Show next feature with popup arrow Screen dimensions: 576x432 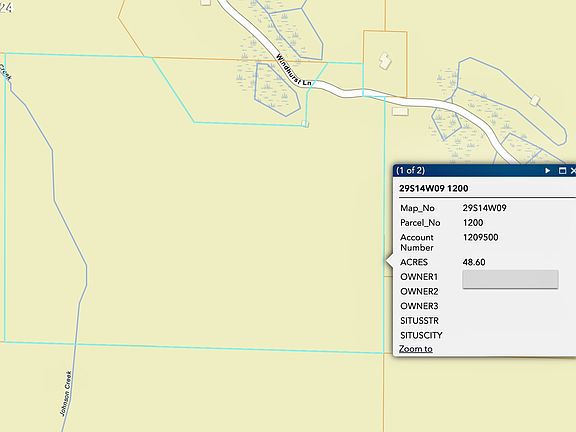pyautogui.click(x=547, y=170)
